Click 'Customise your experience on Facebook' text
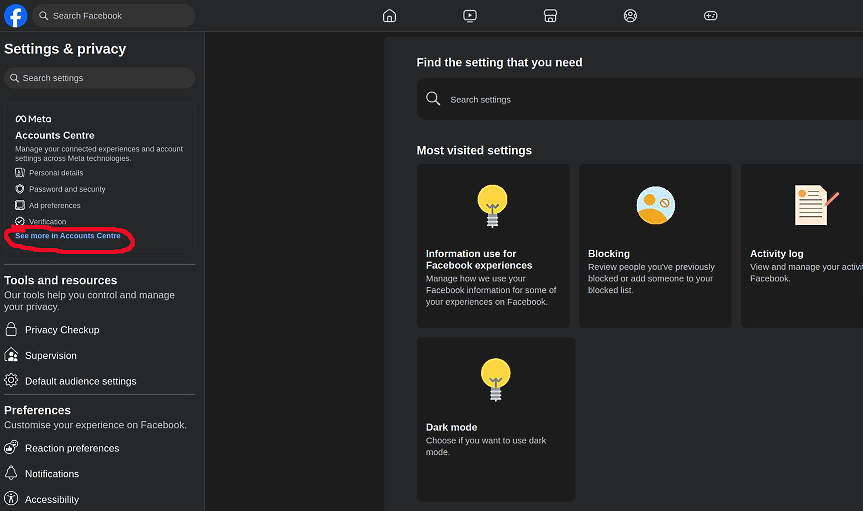Screen dimensions: 863x511 95,425
